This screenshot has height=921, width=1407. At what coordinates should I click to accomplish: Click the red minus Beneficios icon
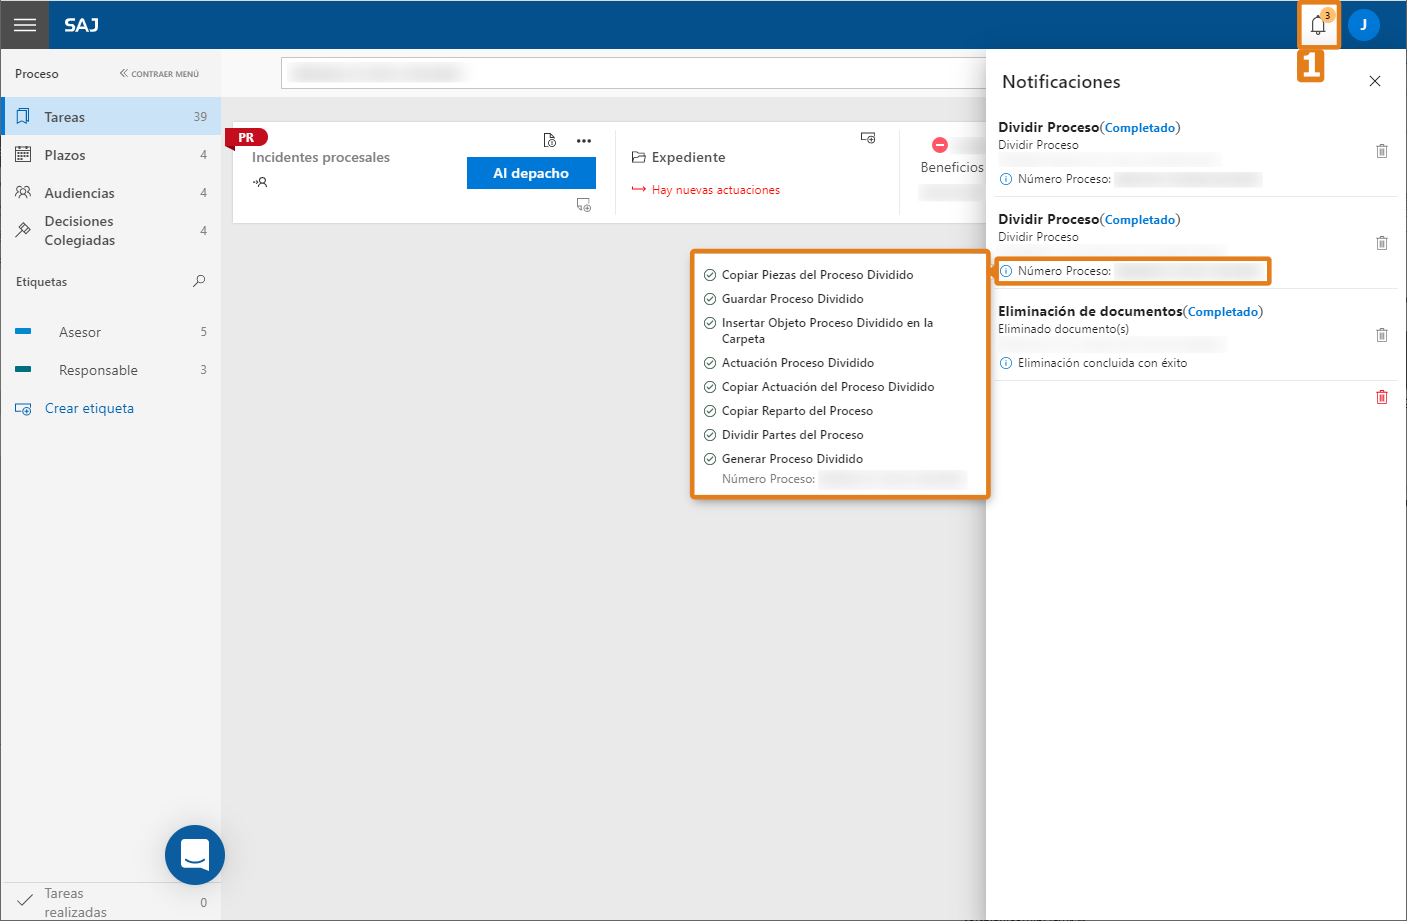(x=940, y=145)
